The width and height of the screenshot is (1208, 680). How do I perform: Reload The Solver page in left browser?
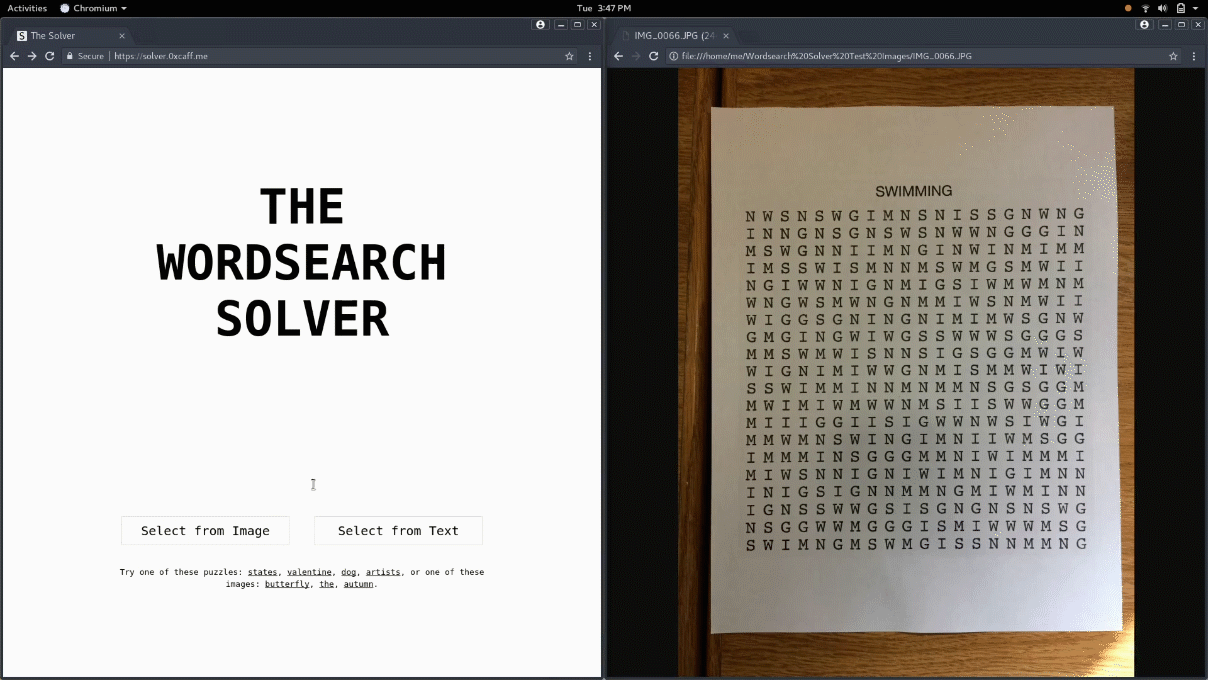click(49, 56)
